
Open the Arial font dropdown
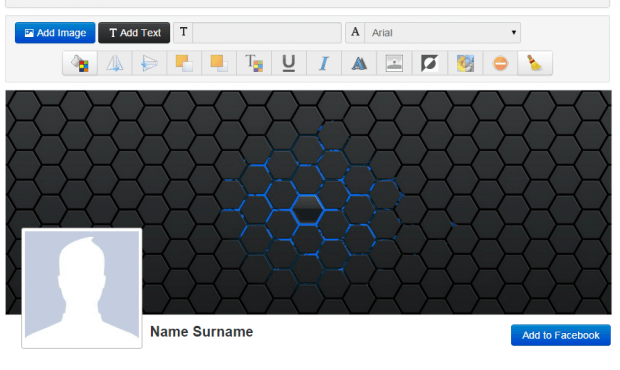coord(442,32)
